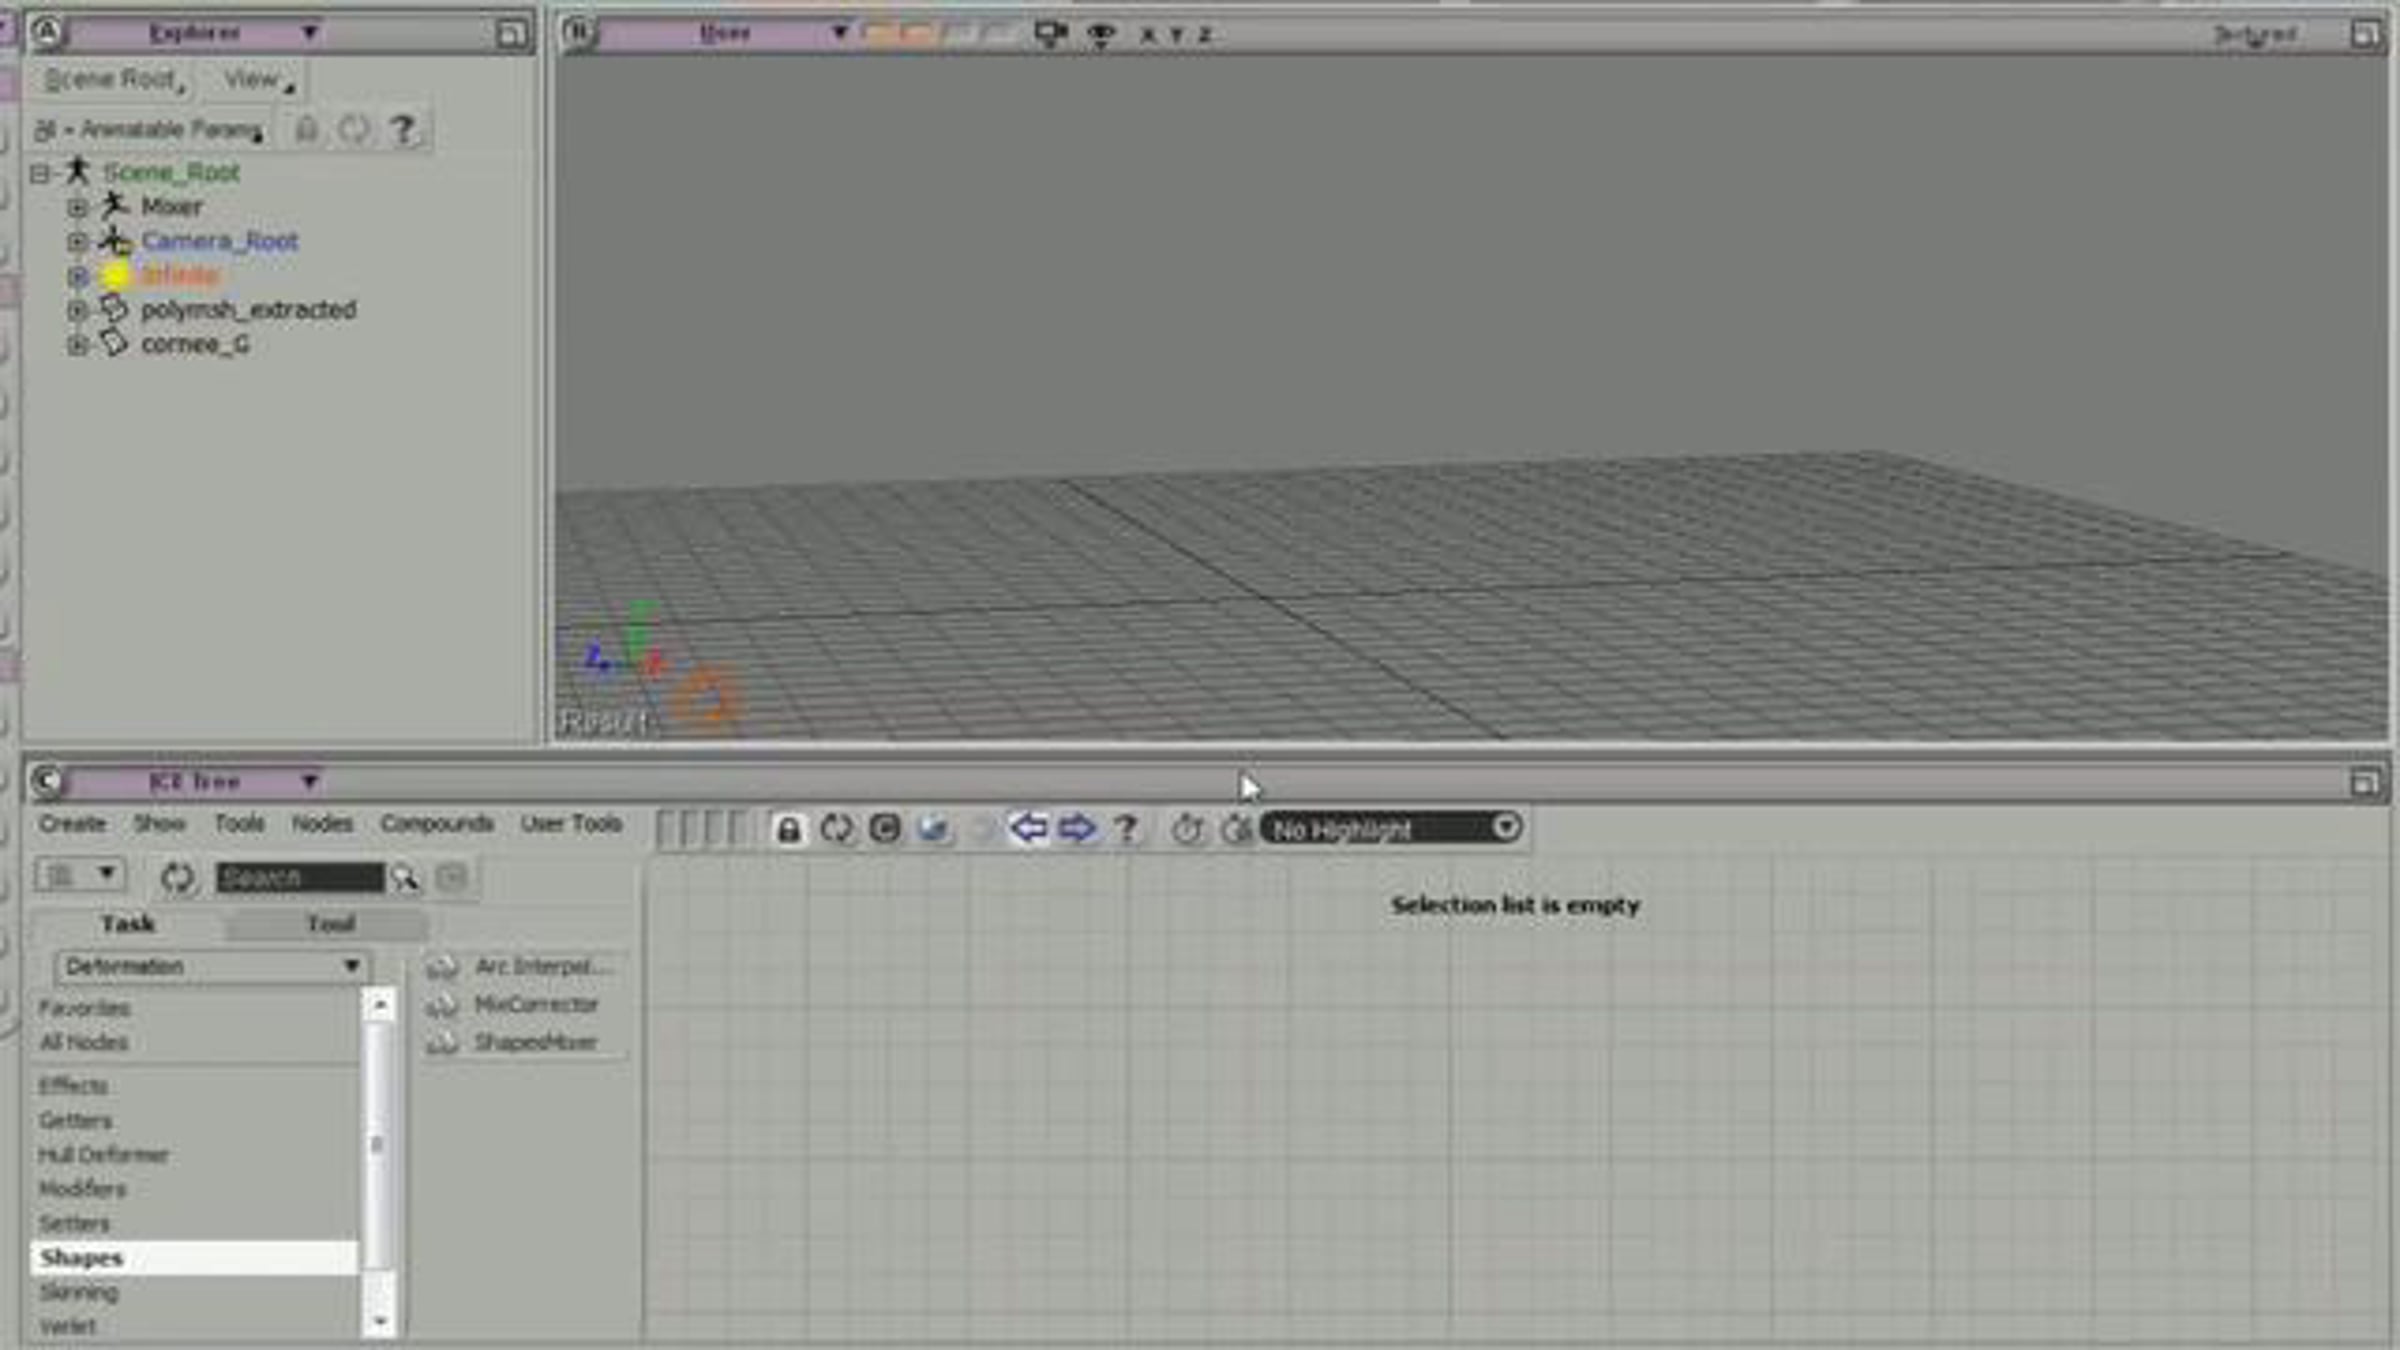Expand the polymsh_extracted tree node
Viewport: 2400px width, 1350px height.
[x=77, y=310]
